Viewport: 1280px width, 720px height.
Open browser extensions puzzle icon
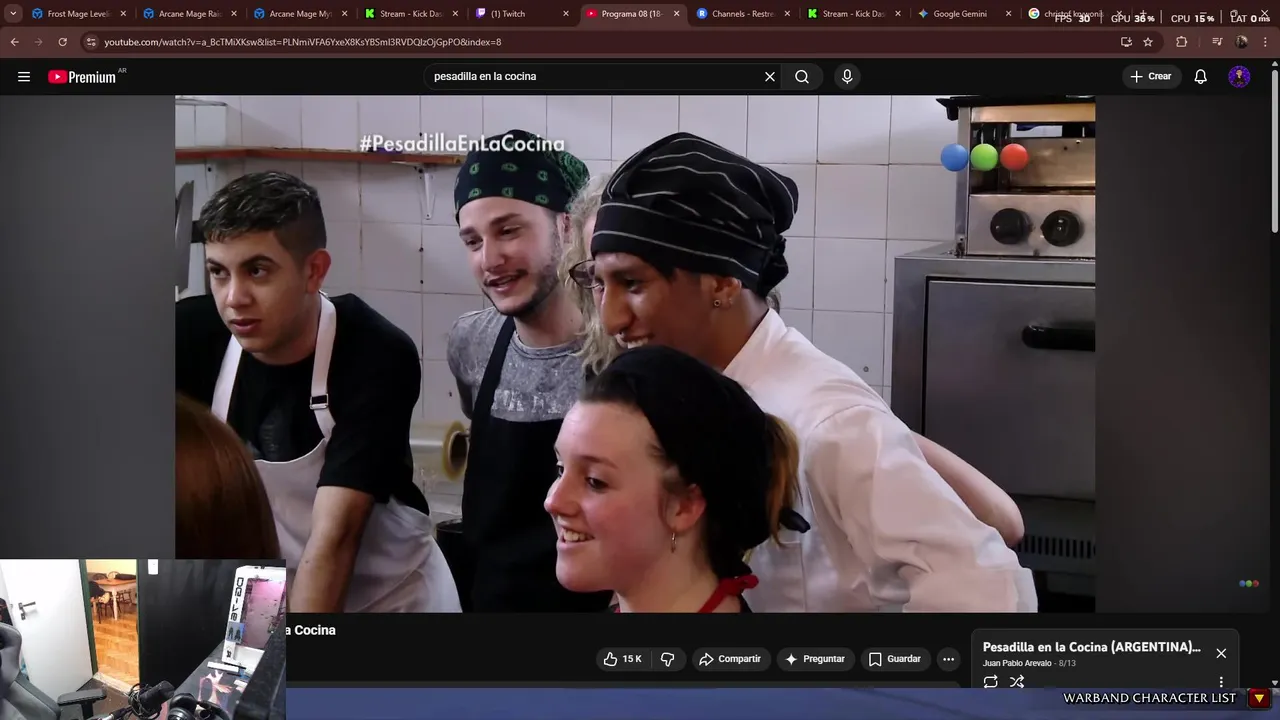(x=1182, y=42)
